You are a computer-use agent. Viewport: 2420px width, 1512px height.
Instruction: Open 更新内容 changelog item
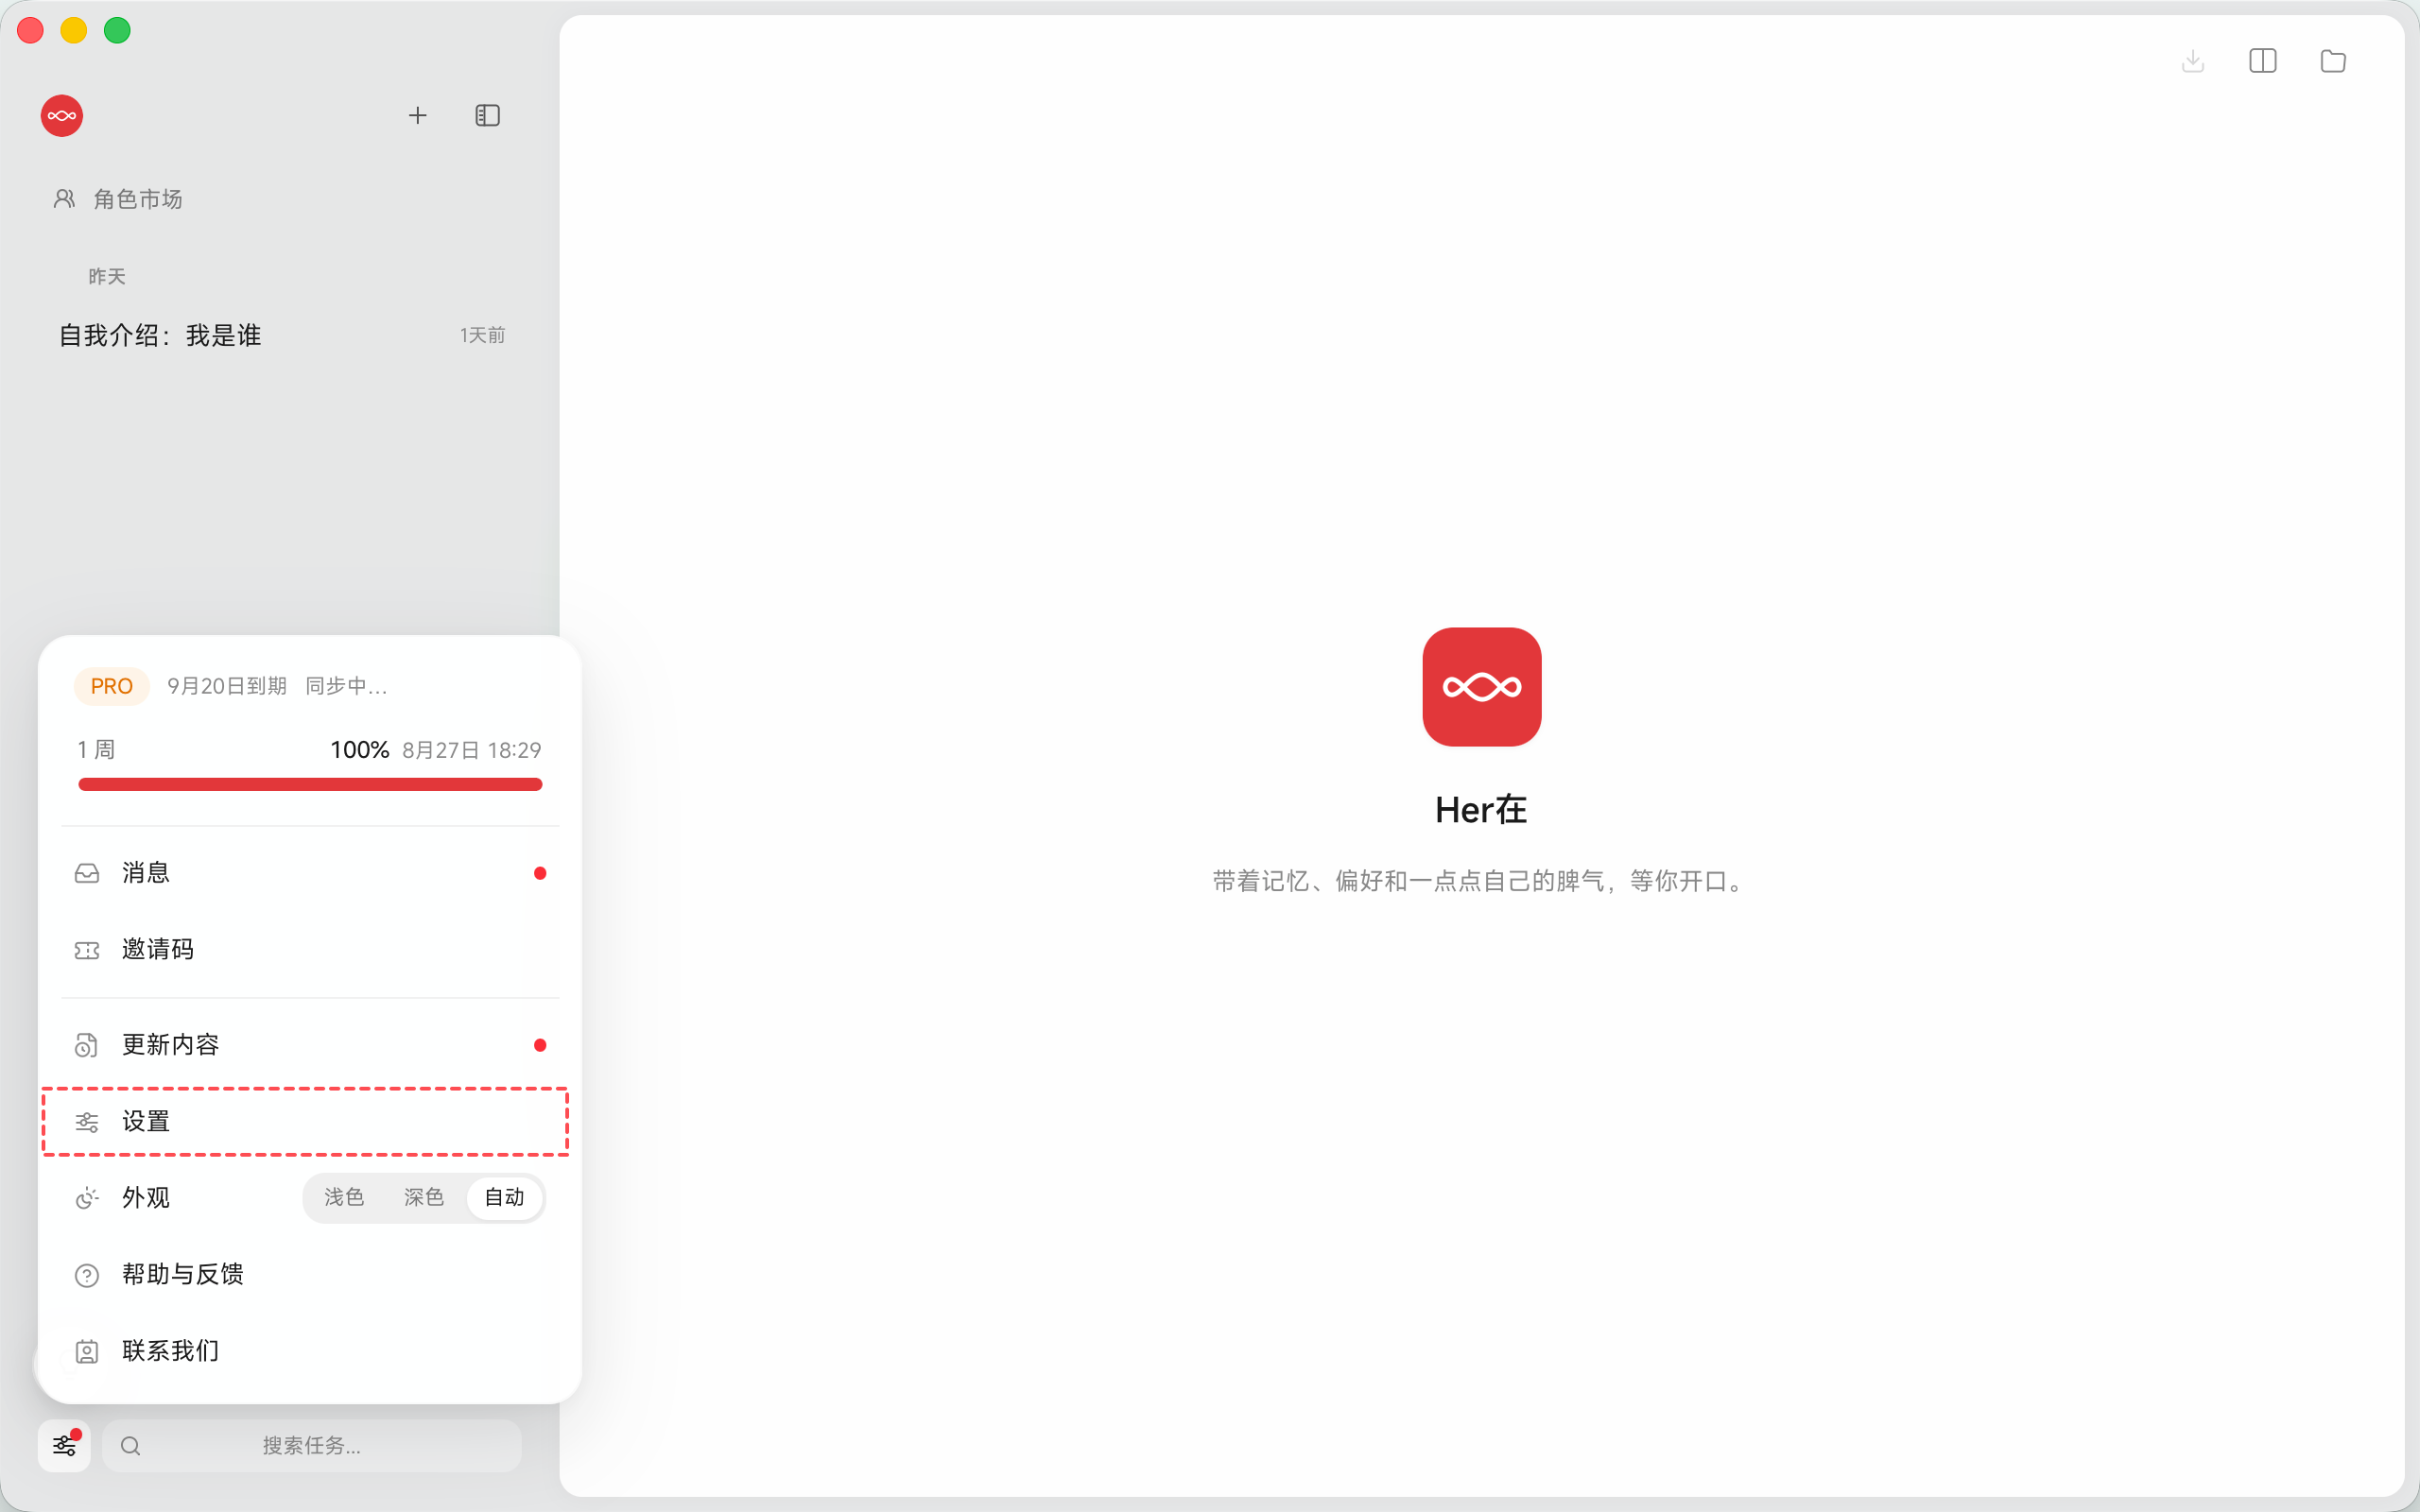coord(310,1045)
